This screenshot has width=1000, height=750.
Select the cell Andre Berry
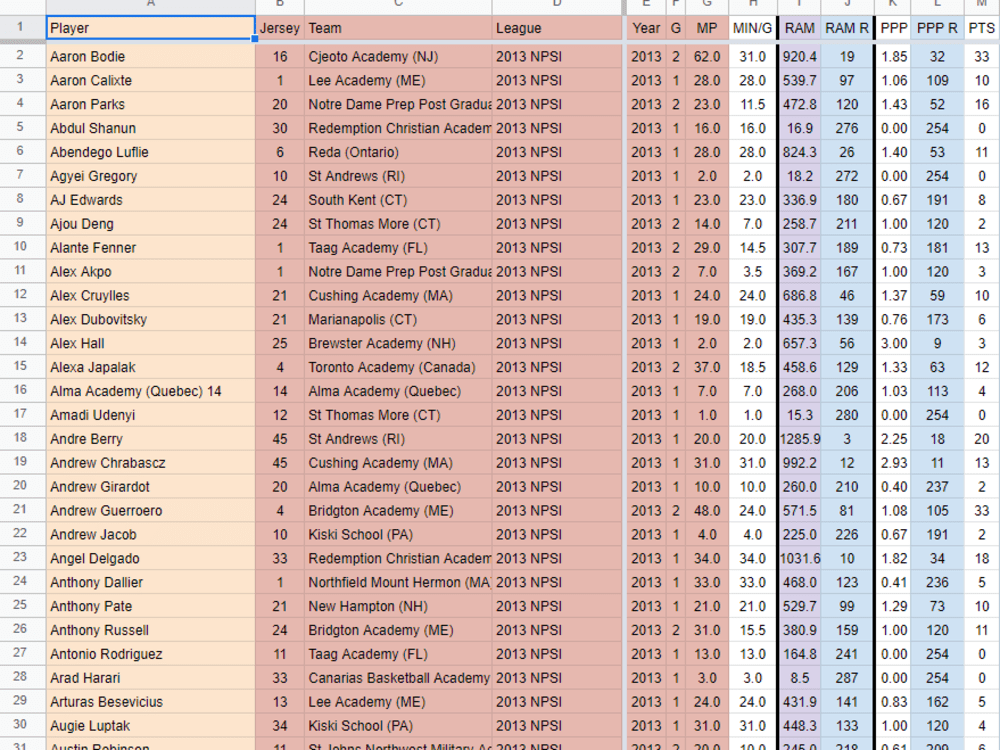pos(151,439)
